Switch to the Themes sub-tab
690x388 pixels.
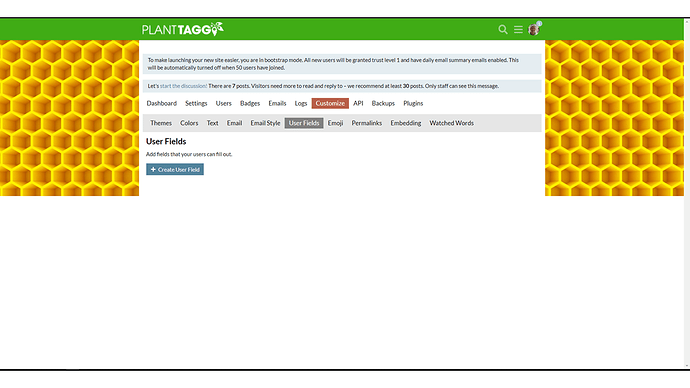pos(161,123)
